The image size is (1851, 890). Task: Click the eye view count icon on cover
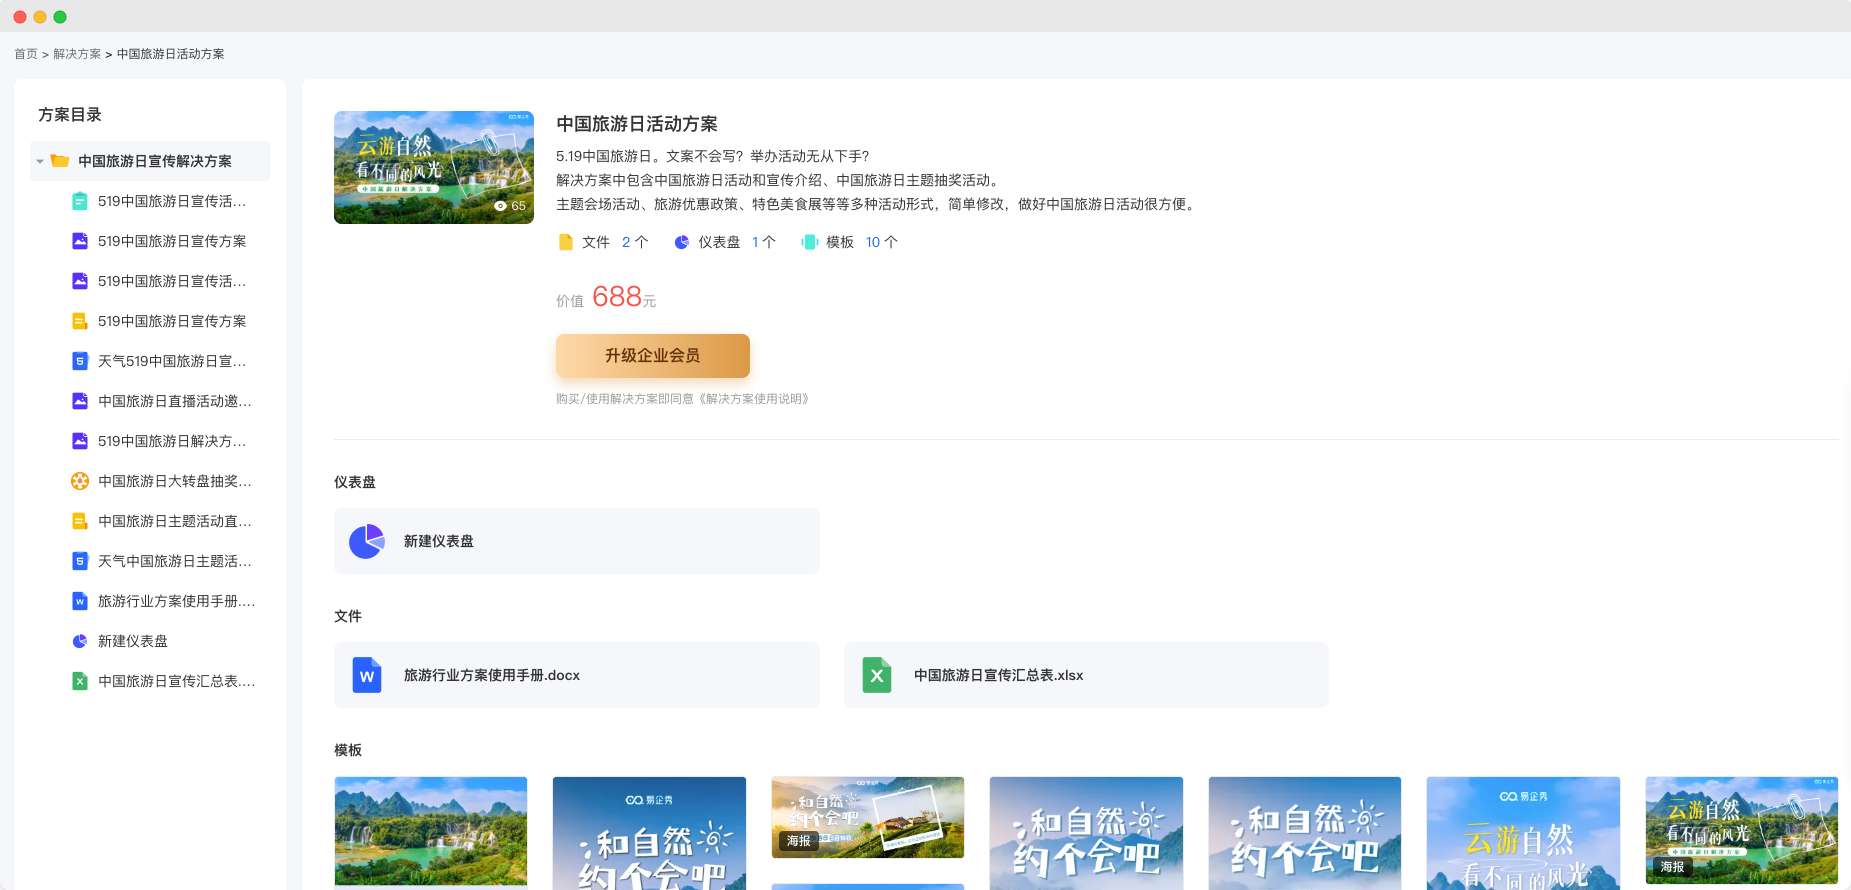tap(501, 206)
